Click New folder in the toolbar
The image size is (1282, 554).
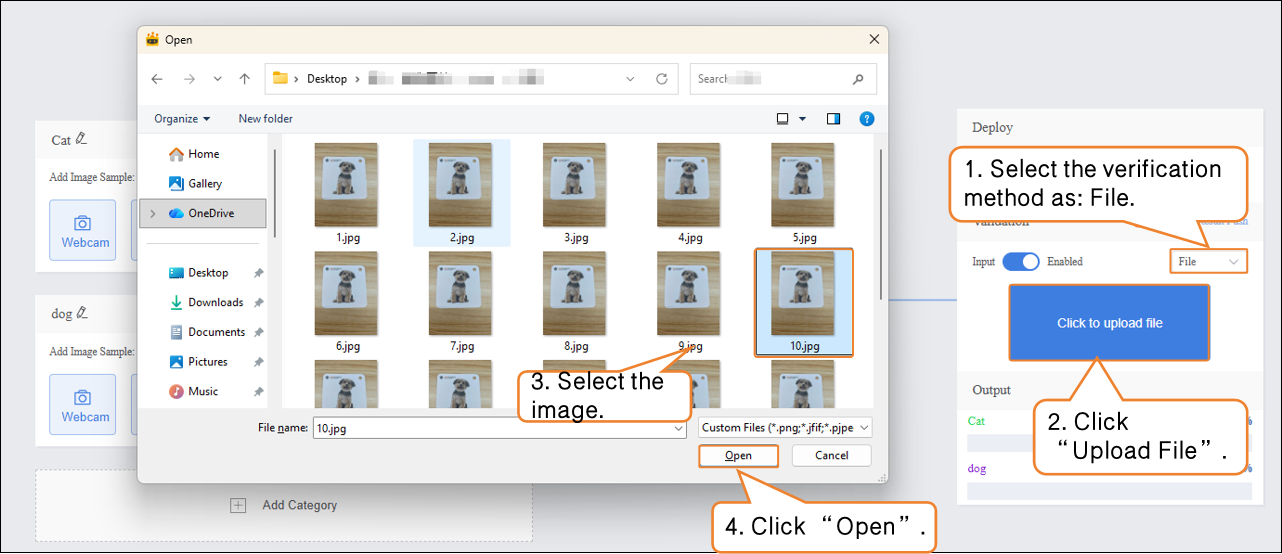(x=265, y=119)
